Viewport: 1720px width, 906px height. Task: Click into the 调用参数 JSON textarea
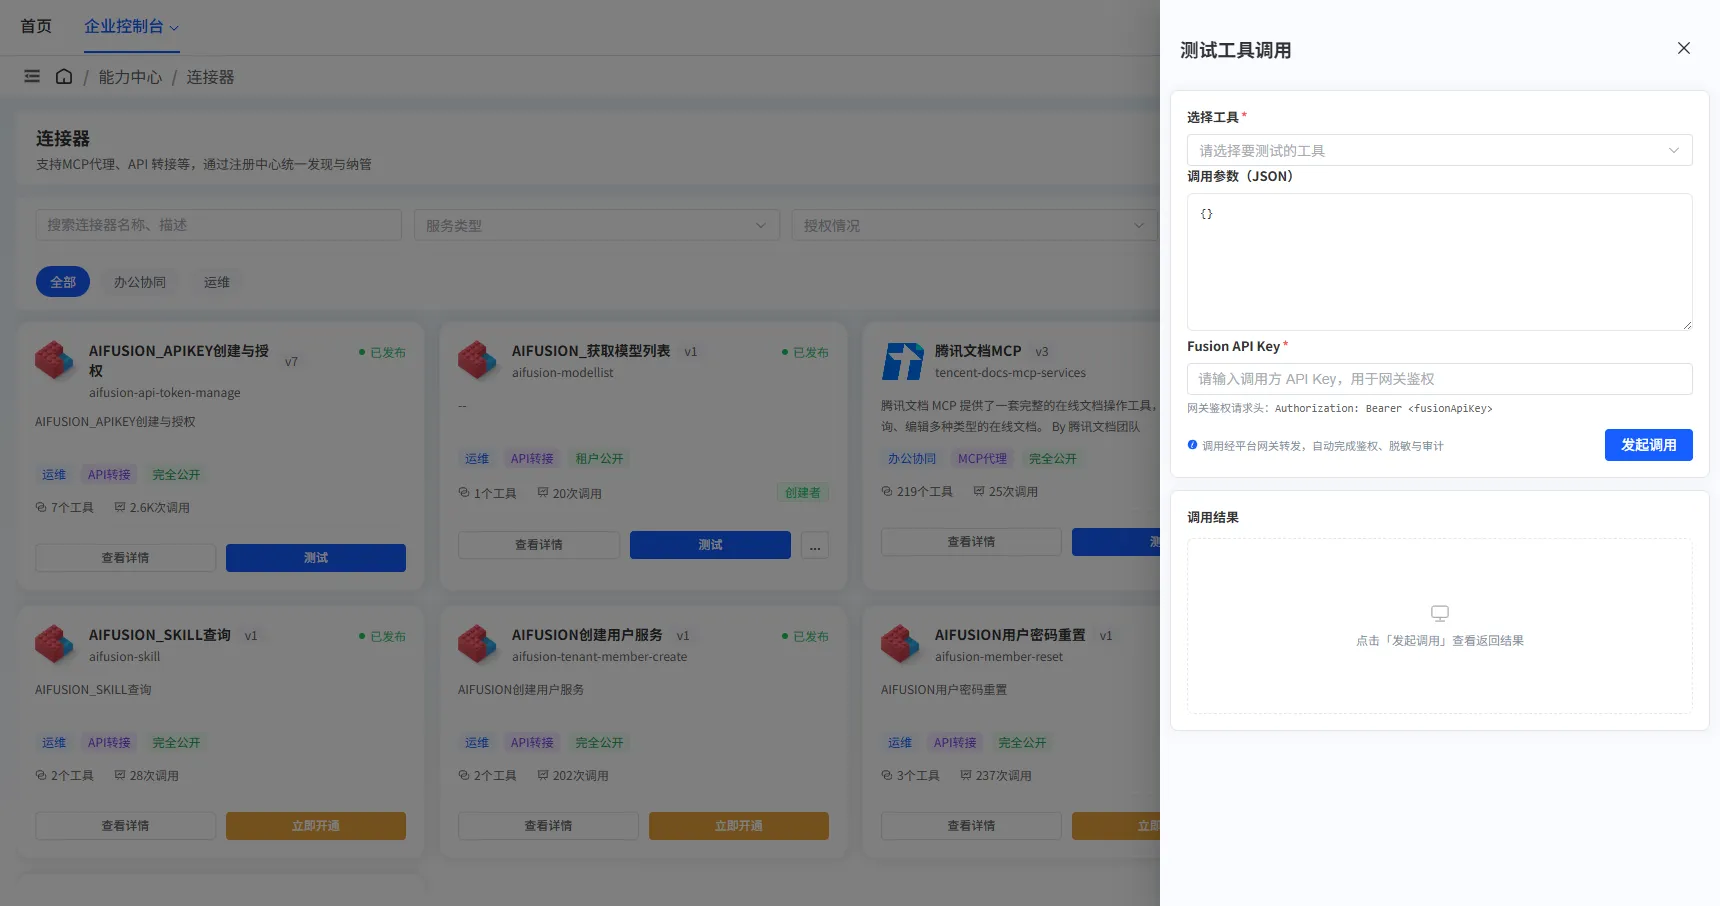1439,262
